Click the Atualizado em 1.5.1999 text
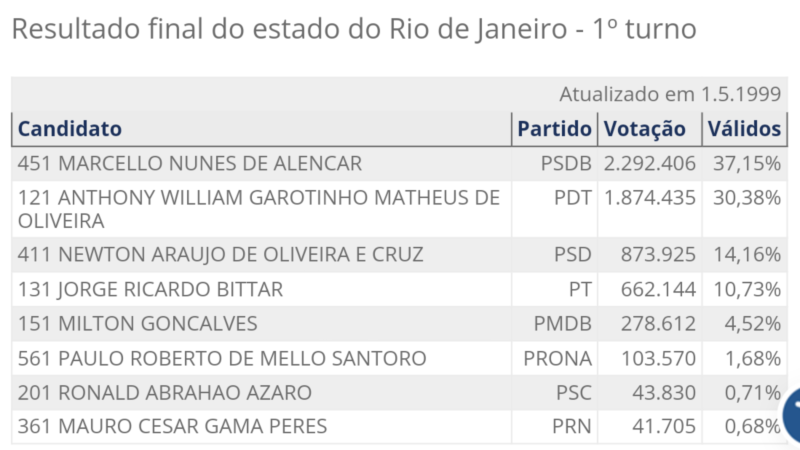 pos(670,94)
